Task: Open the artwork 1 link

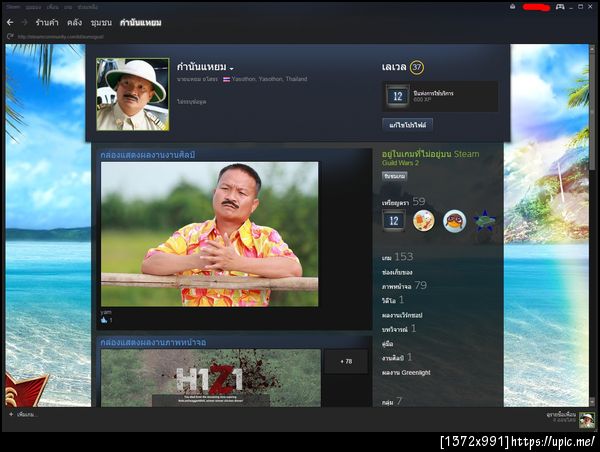Action: [397, 357]
